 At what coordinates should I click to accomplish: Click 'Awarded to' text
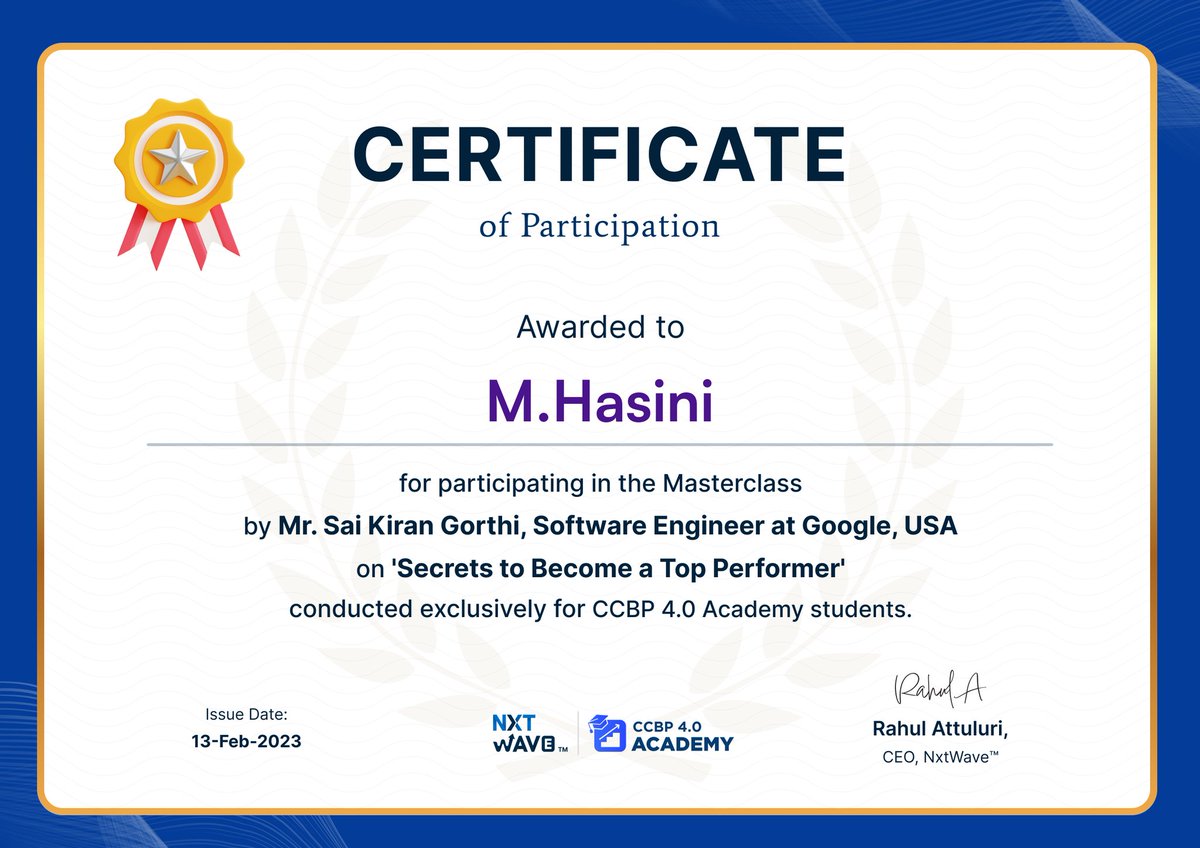click(600, 327)
